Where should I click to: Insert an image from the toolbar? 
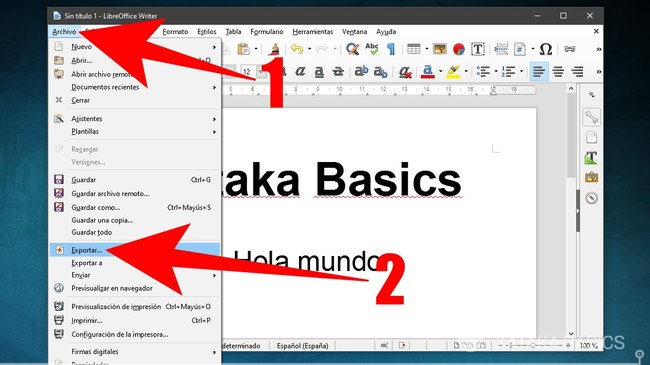tap(439, 49)
